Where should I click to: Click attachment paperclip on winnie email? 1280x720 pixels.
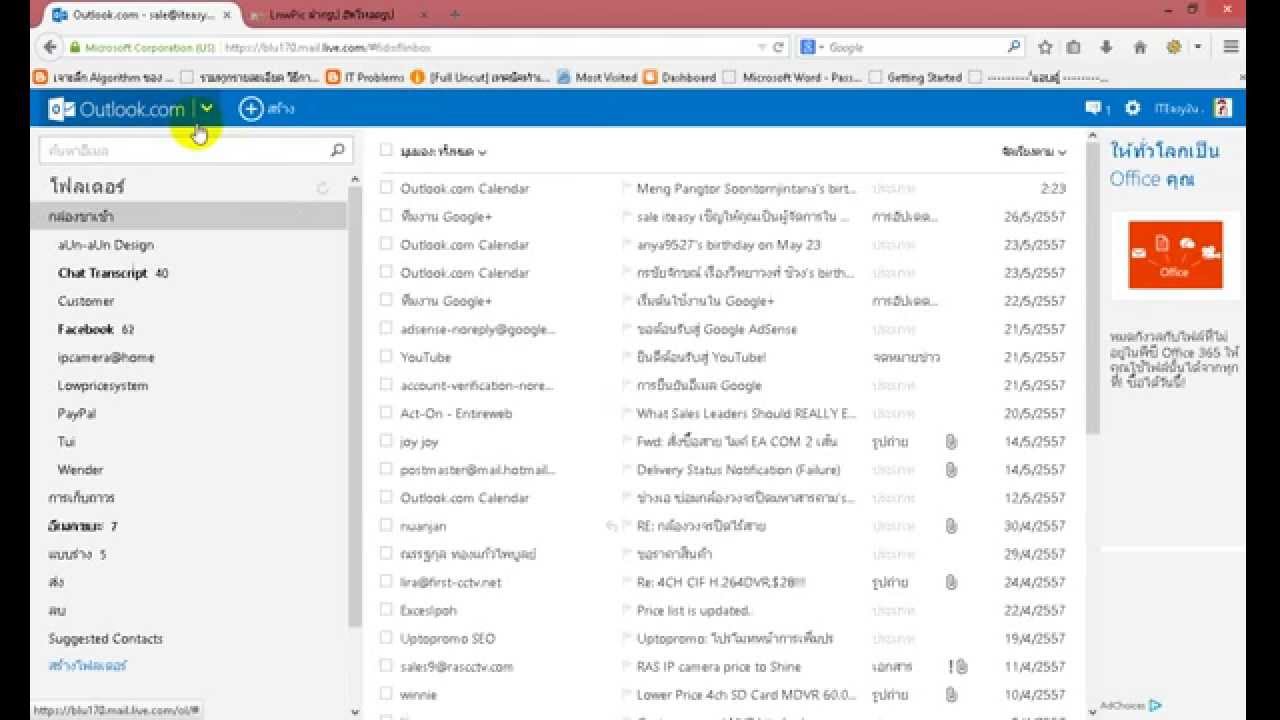(x=951, y=694)
